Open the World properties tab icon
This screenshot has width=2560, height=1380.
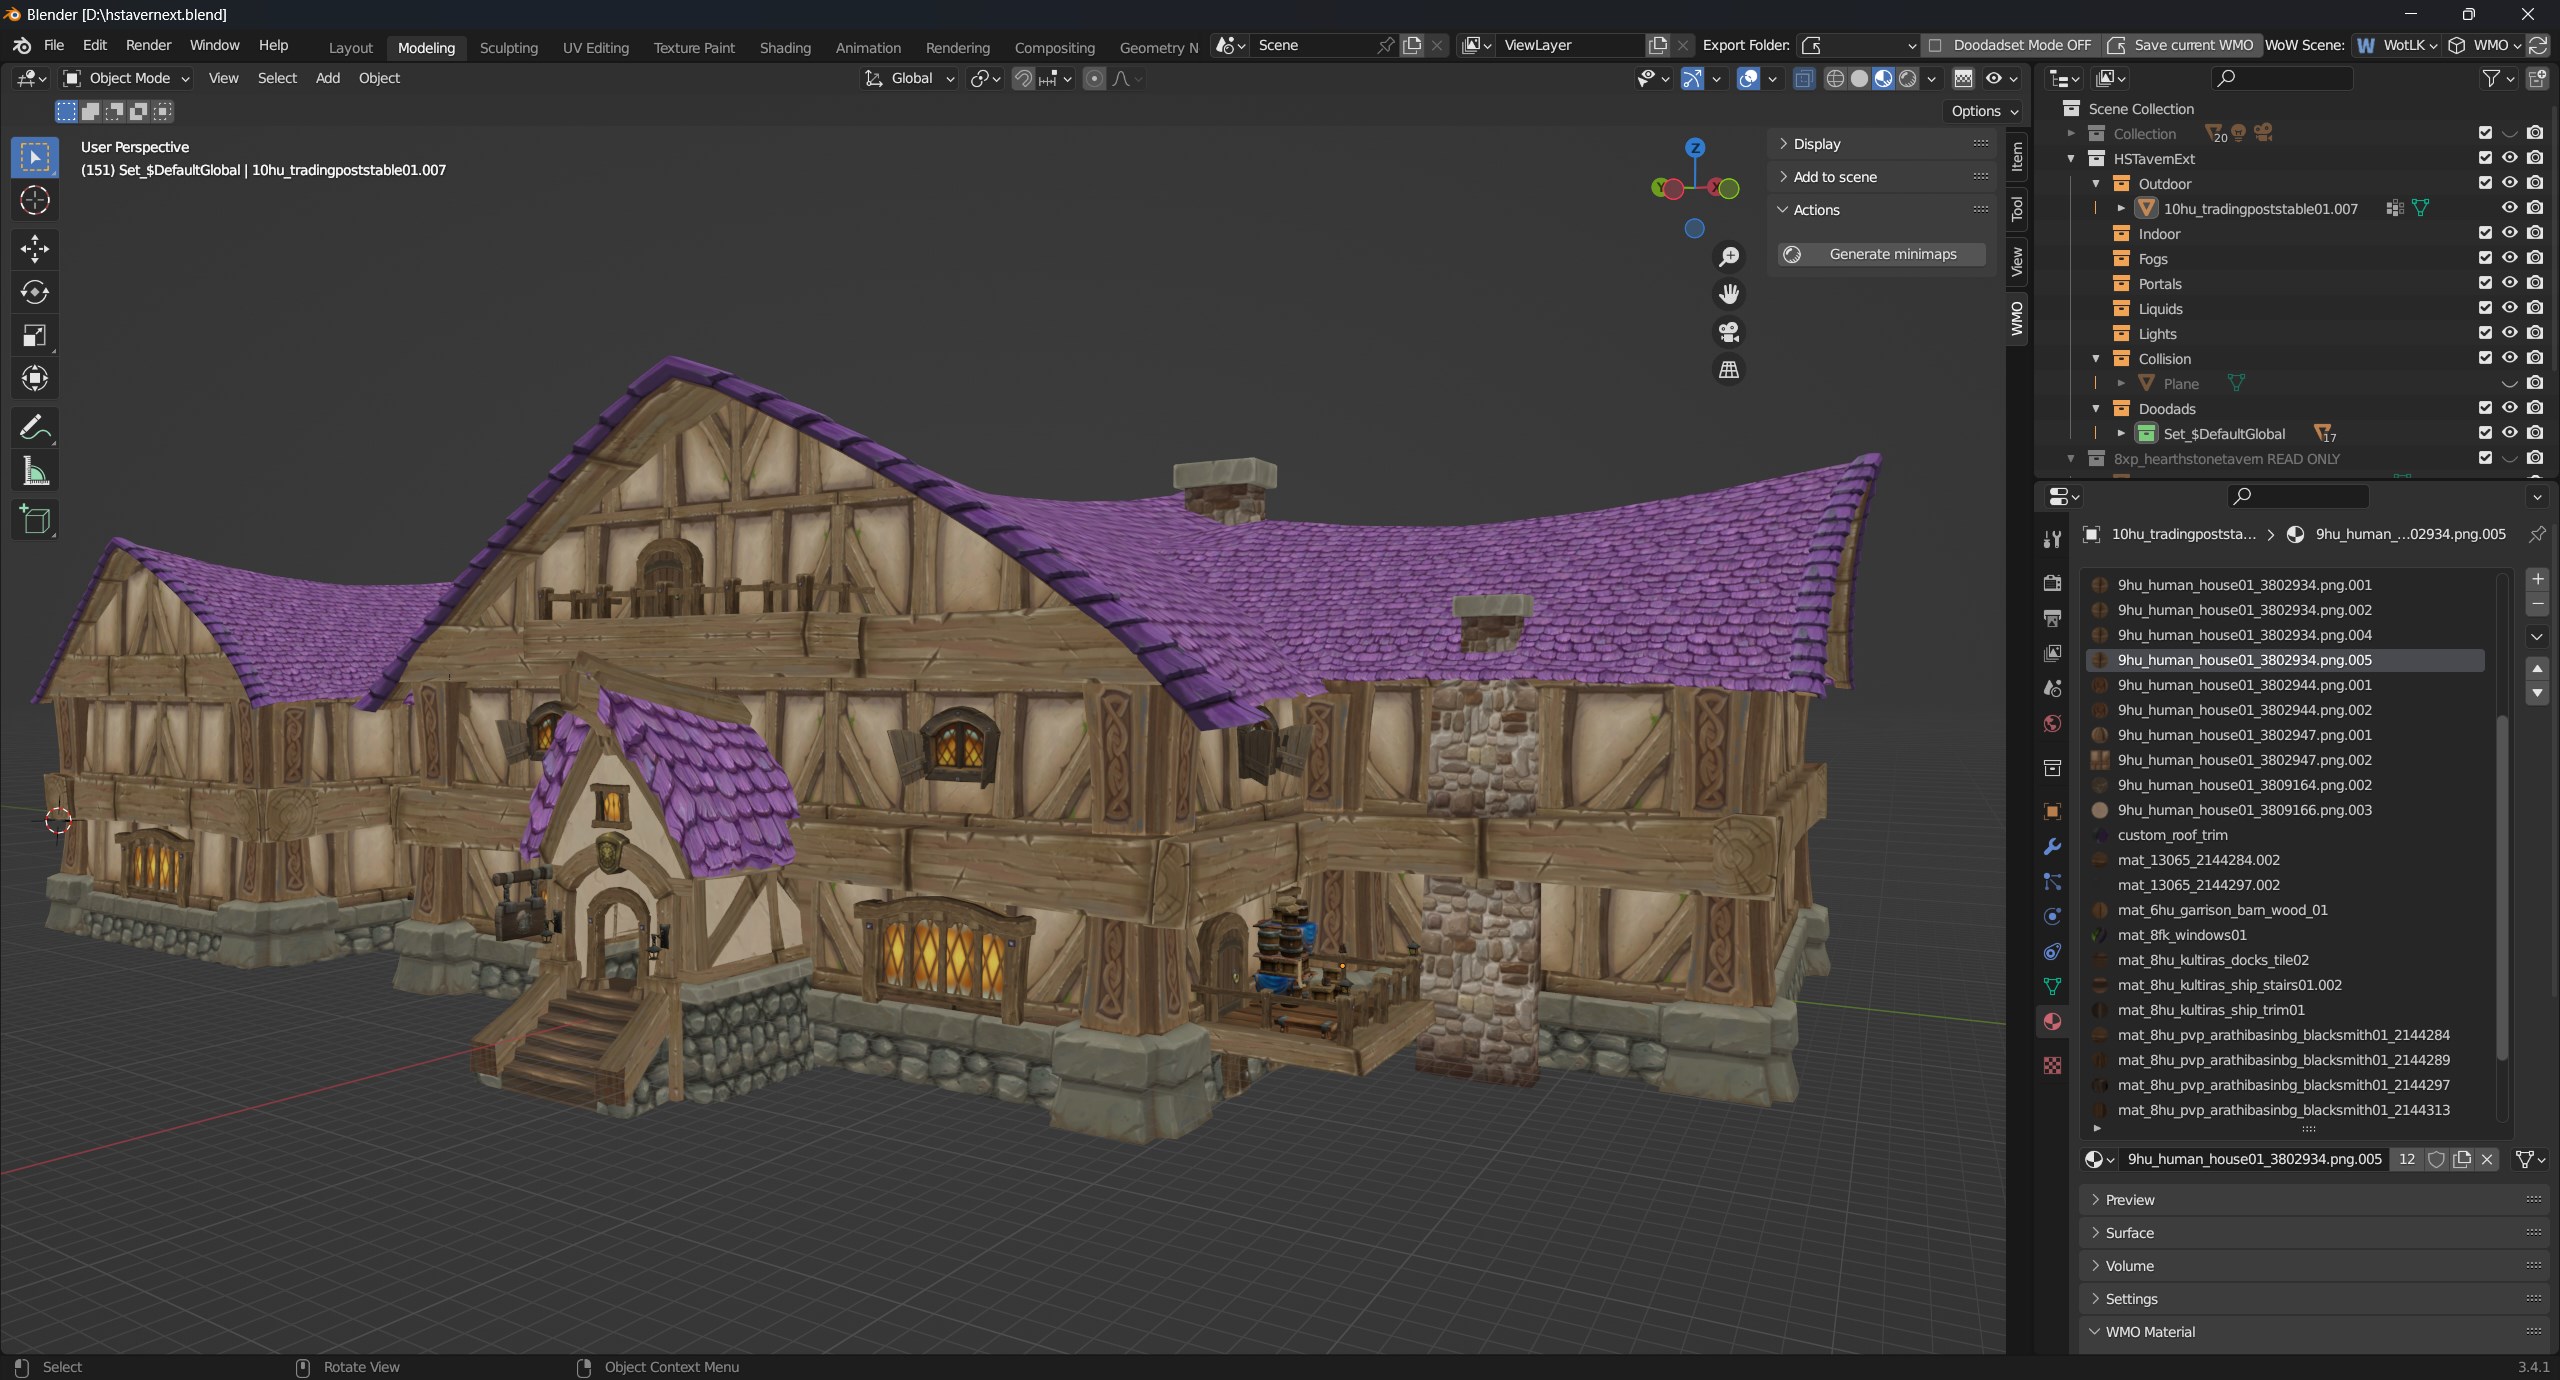coord(2052,723)
